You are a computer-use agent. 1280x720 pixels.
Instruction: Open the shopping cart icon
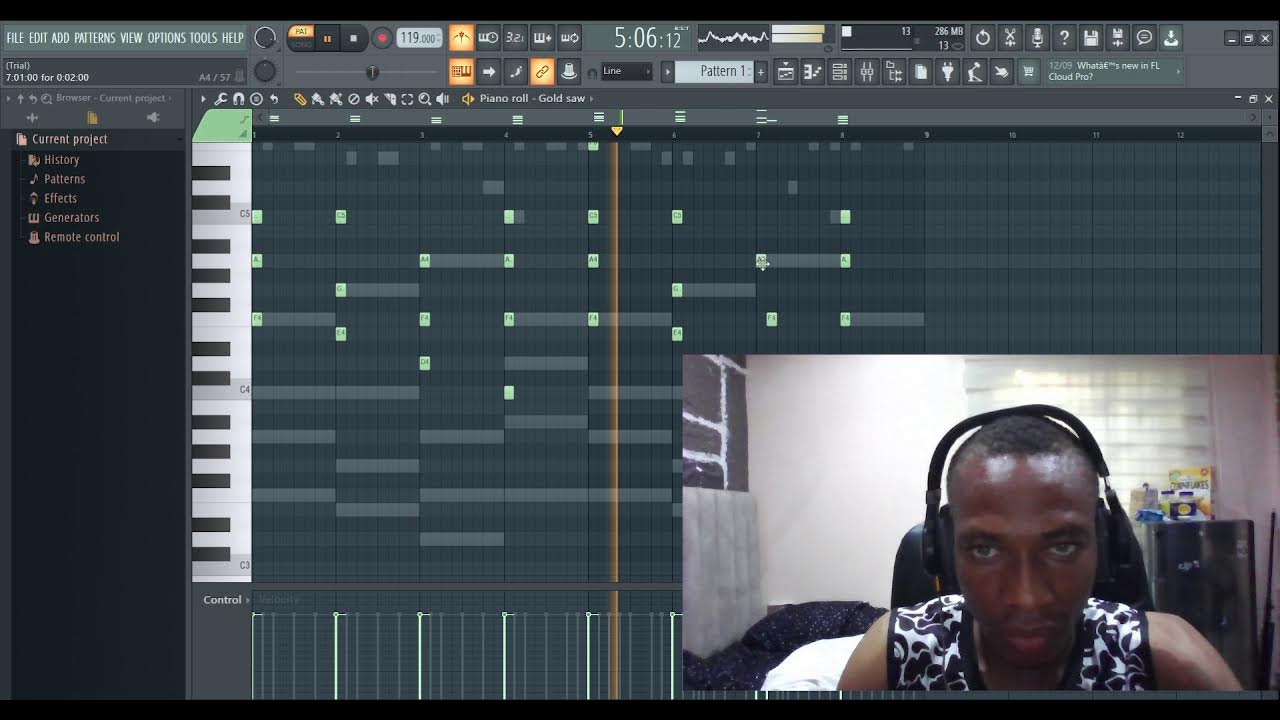click(1028, 71)
